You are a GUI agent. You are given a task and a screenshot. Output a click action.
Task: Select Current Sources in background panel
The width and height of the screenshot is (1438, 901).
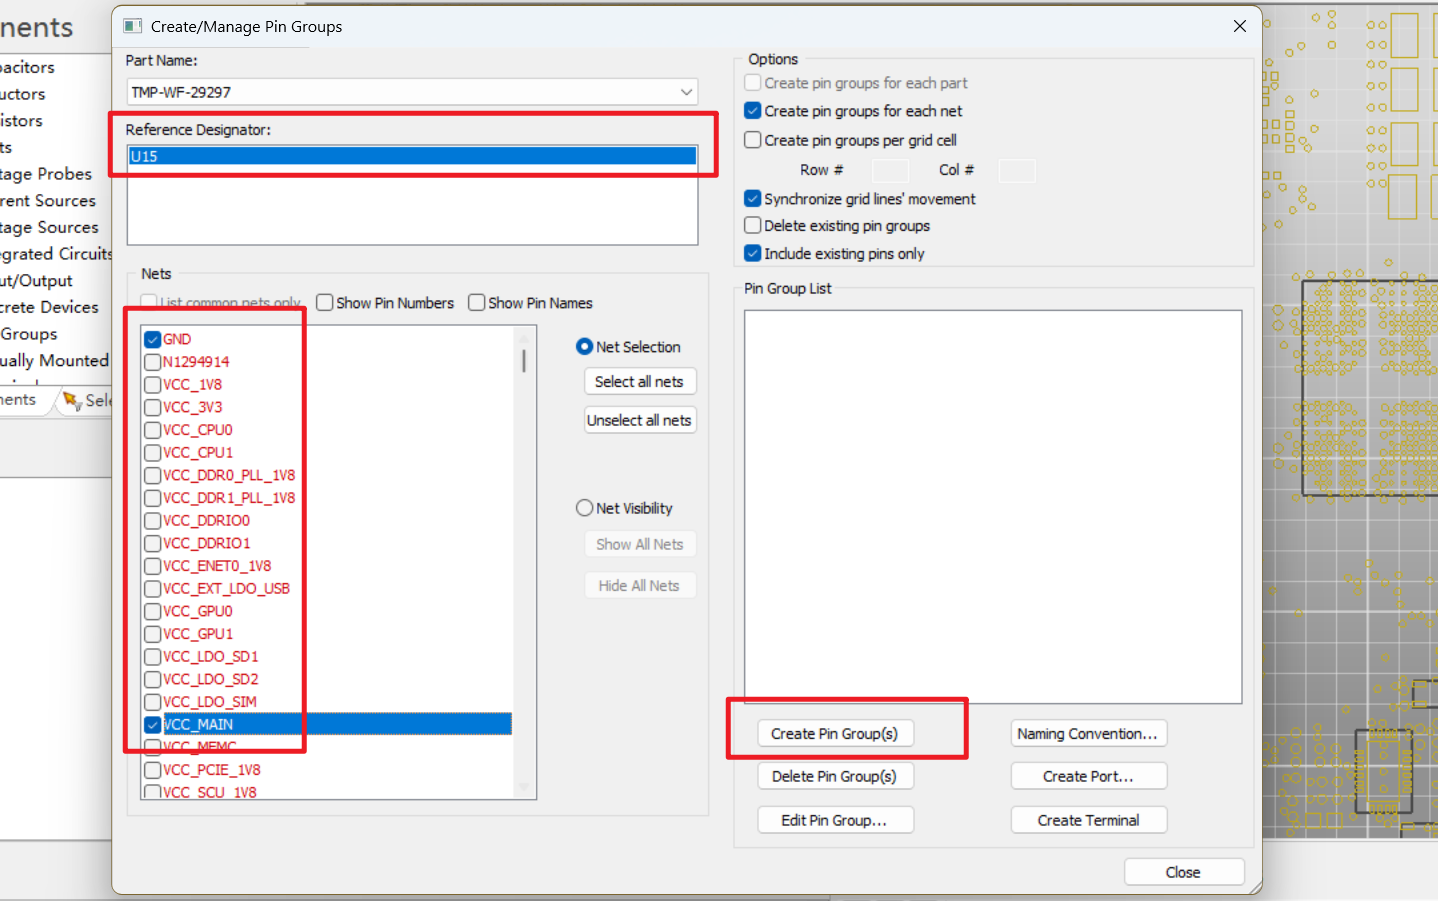pos(48,201)
